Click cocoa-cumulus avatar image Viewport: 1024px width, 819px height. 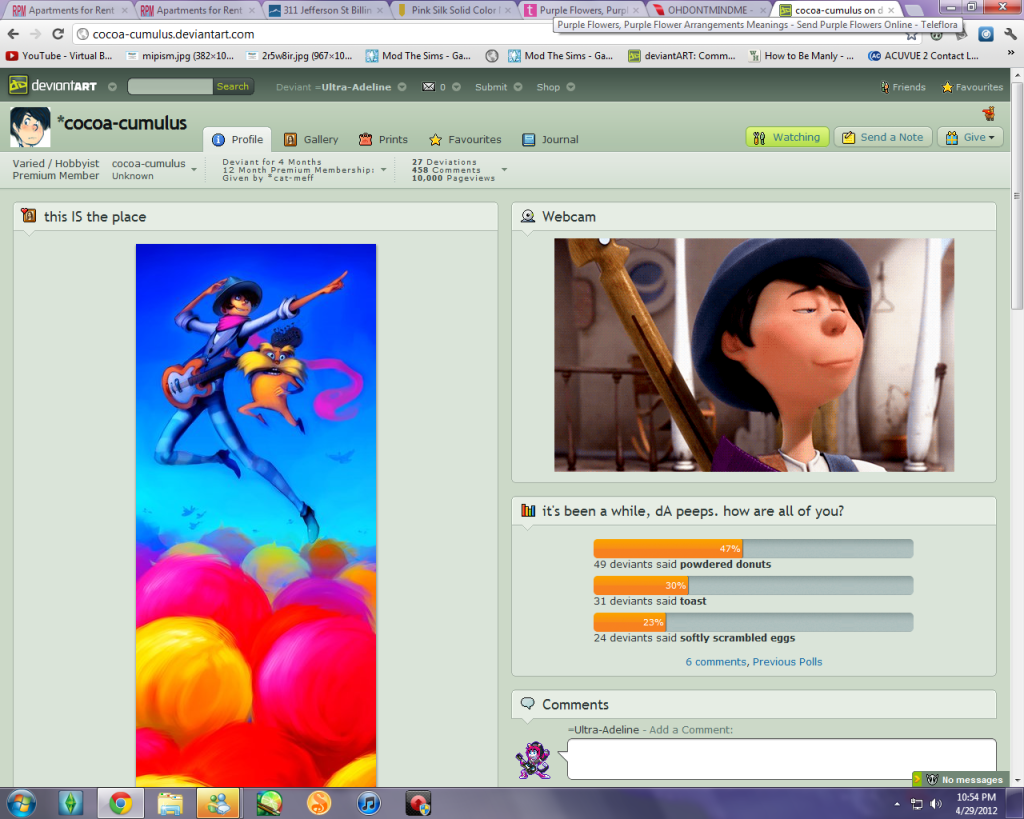point(30,127)
